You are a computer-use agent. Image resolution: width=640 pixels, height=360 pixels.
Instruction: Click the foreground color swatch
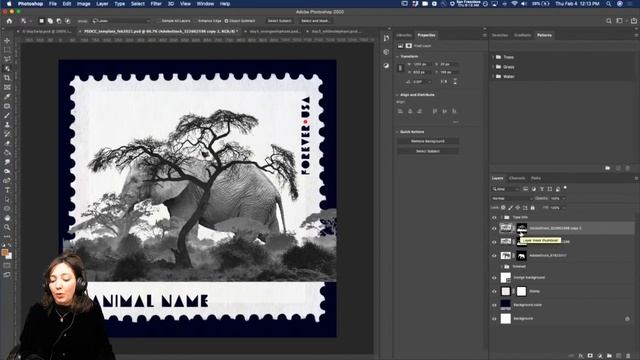pyautogui.click(x=5, y=253)
